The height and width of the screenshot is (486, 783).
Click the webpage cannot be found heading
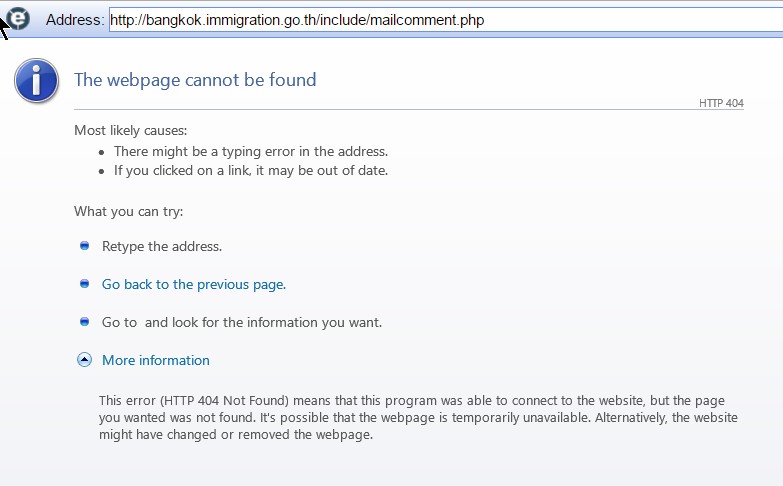(195, 80)
